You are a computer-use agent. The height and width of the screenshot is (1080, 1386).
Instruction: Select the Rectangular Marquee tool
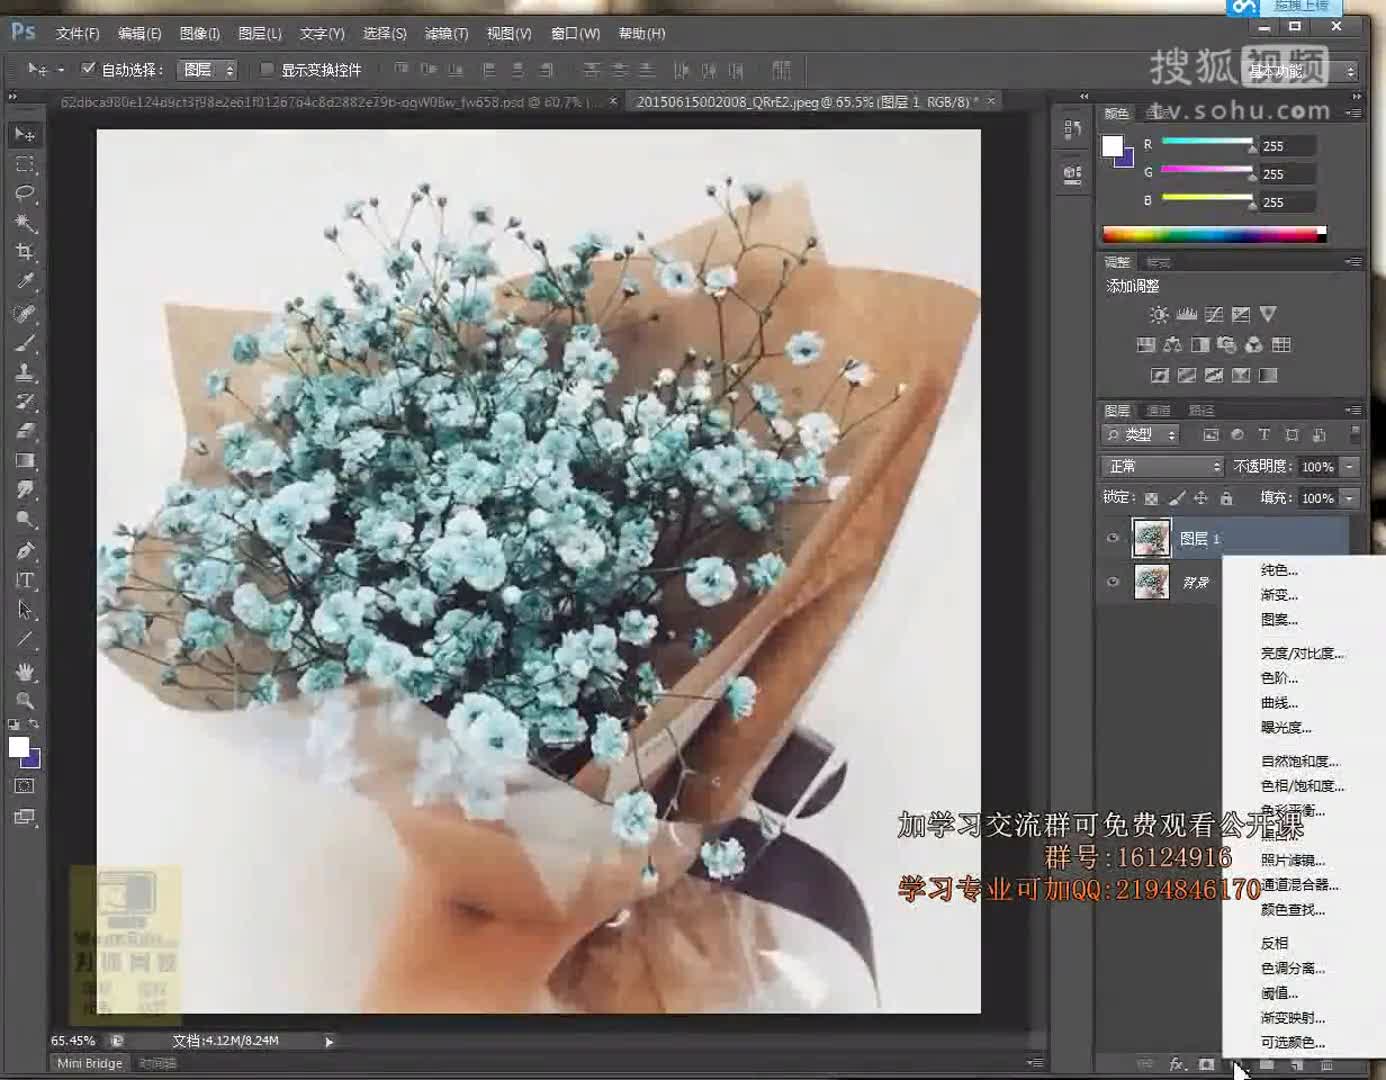pyautogui.click(x=24, y=164)
